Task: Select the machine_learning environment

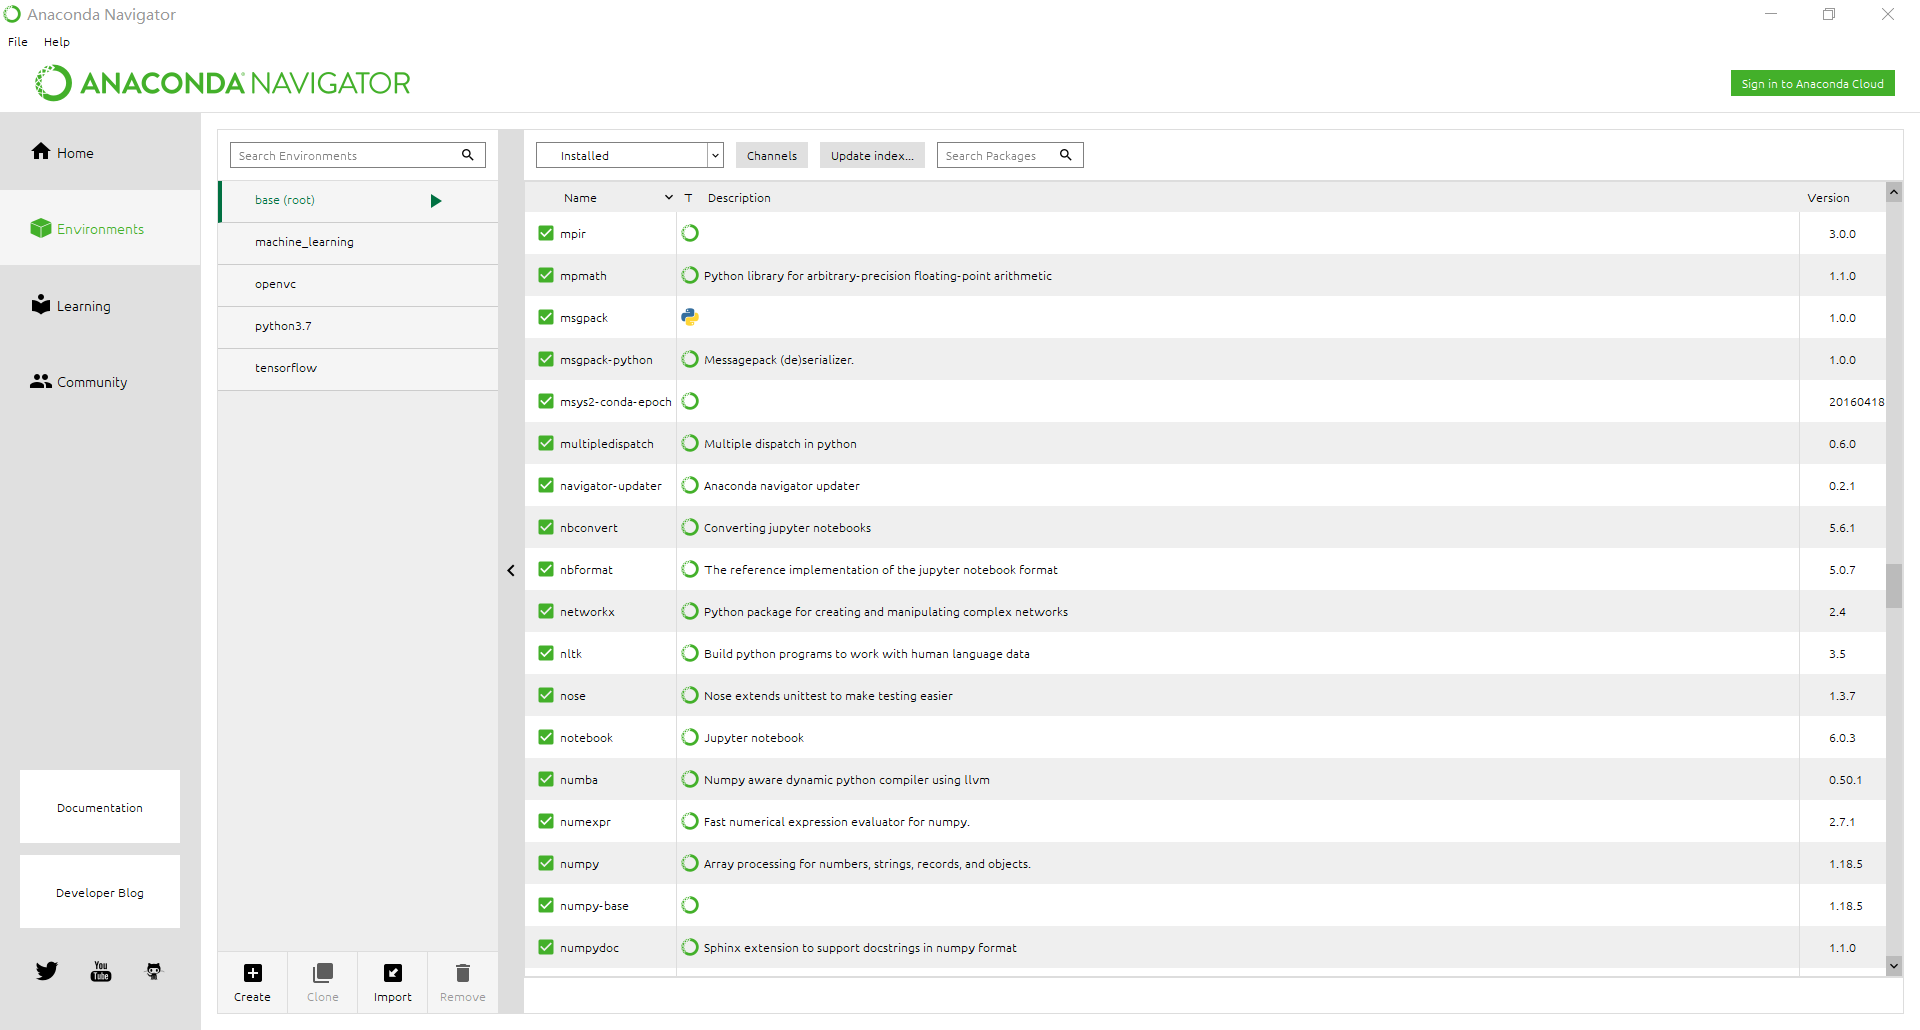Action: [x=358, y=242]
